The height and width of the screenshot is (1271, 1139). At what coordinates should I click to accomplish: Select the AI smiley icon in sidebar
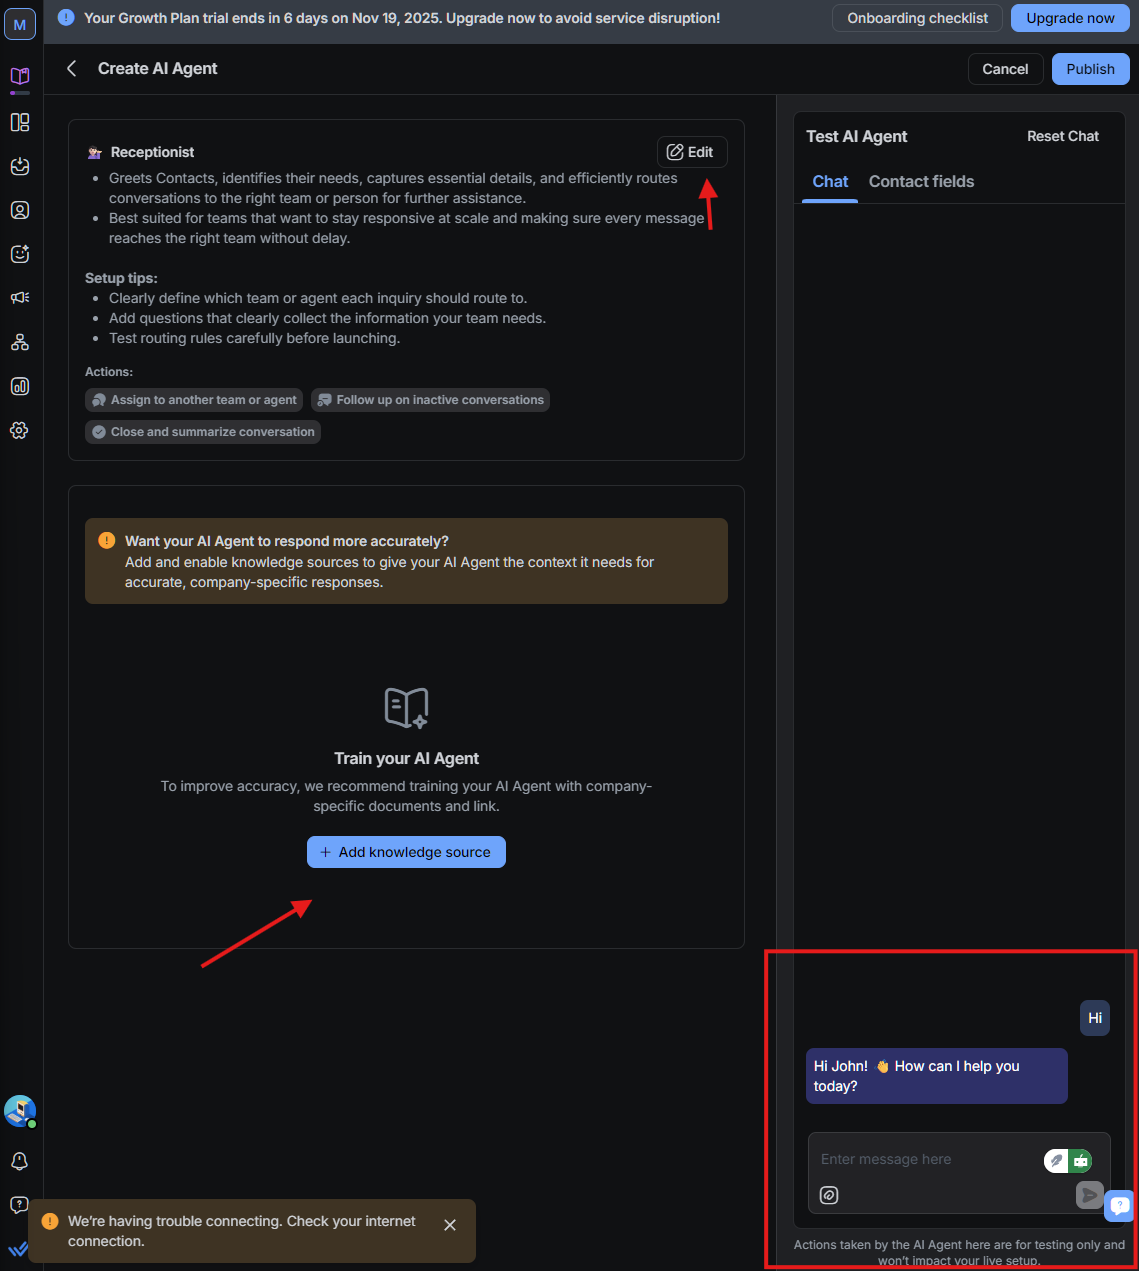tap(20, 254)
